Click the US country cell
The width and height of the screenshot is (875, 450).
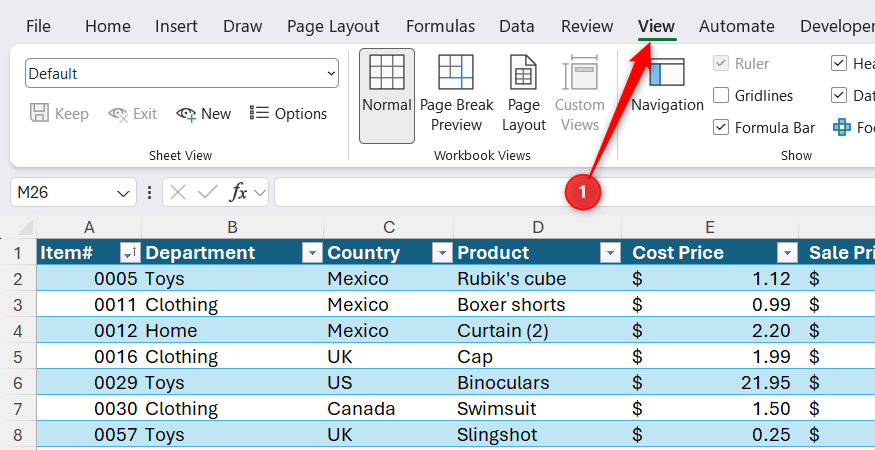(389, 382)
